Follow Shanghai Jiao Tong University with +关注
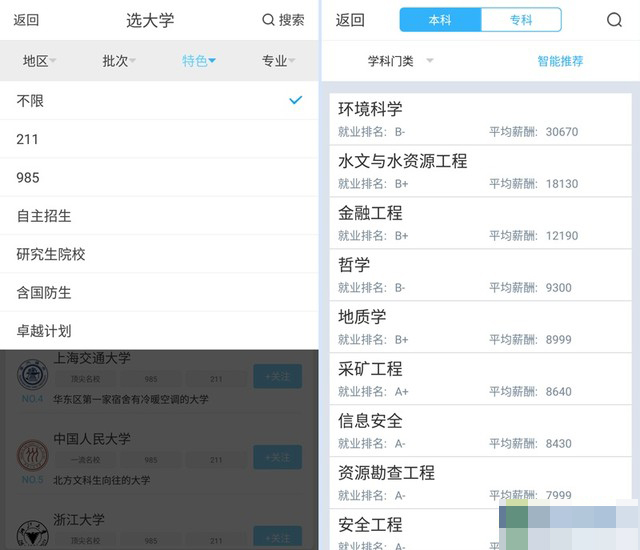Viewport: 640px width, 550px height. (x=278, y=376)
